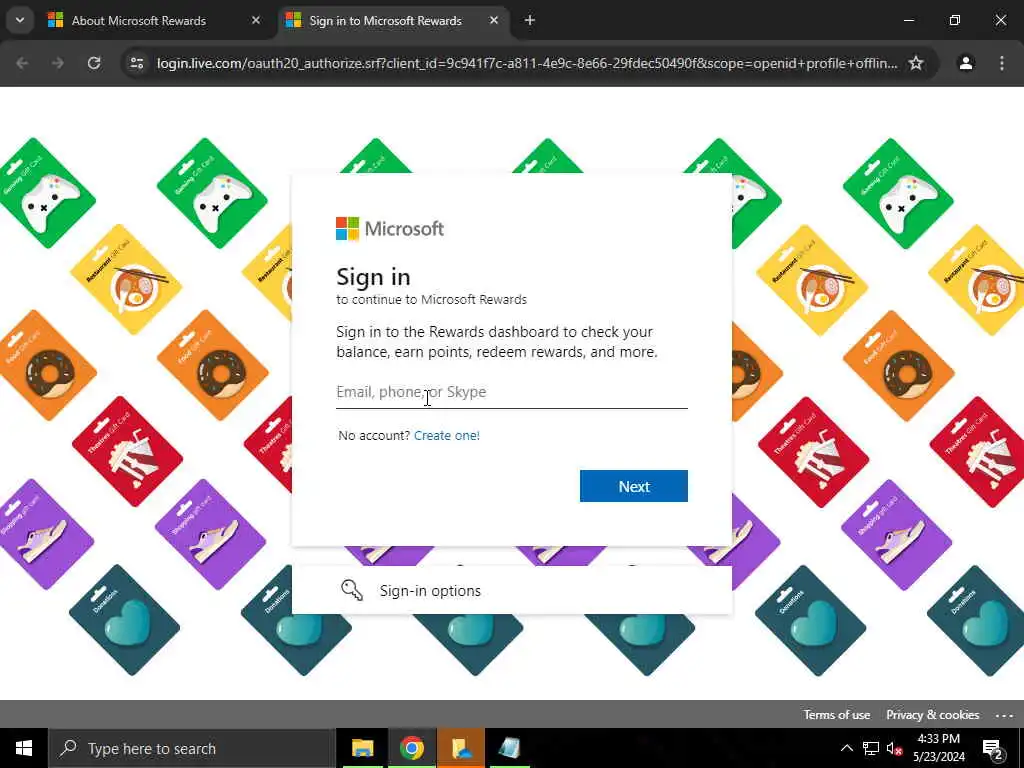1024x768 pixels.
Task: Open the notepad-like app in the taskbar
Action: pyautogui.click(x=509, y=748)
